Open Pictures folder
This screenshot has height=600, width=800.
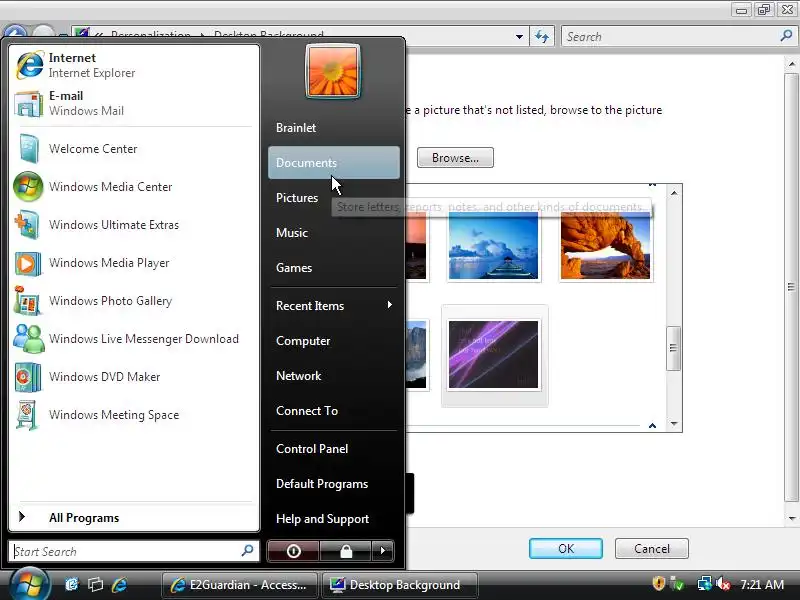[297, 198]
